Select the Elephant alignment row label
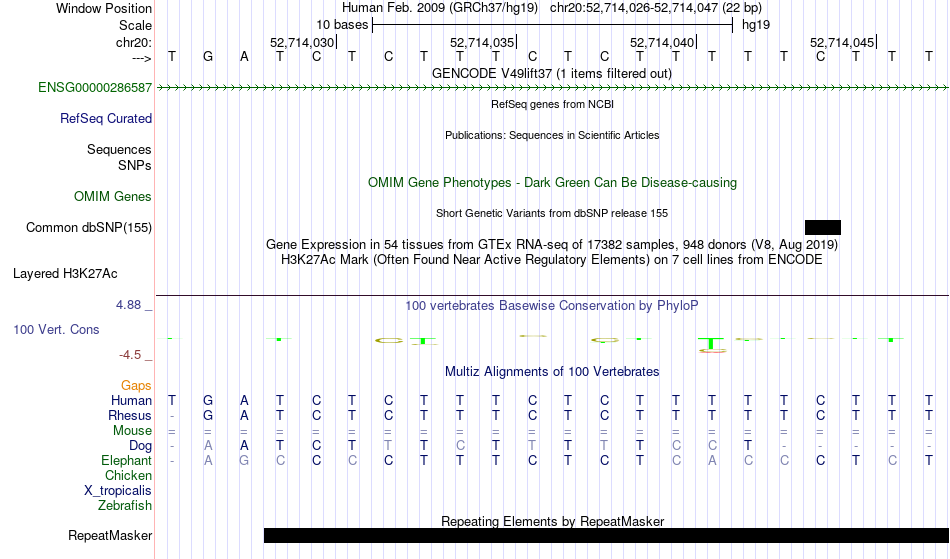This screenshot has width=950, height=559. 126,461
